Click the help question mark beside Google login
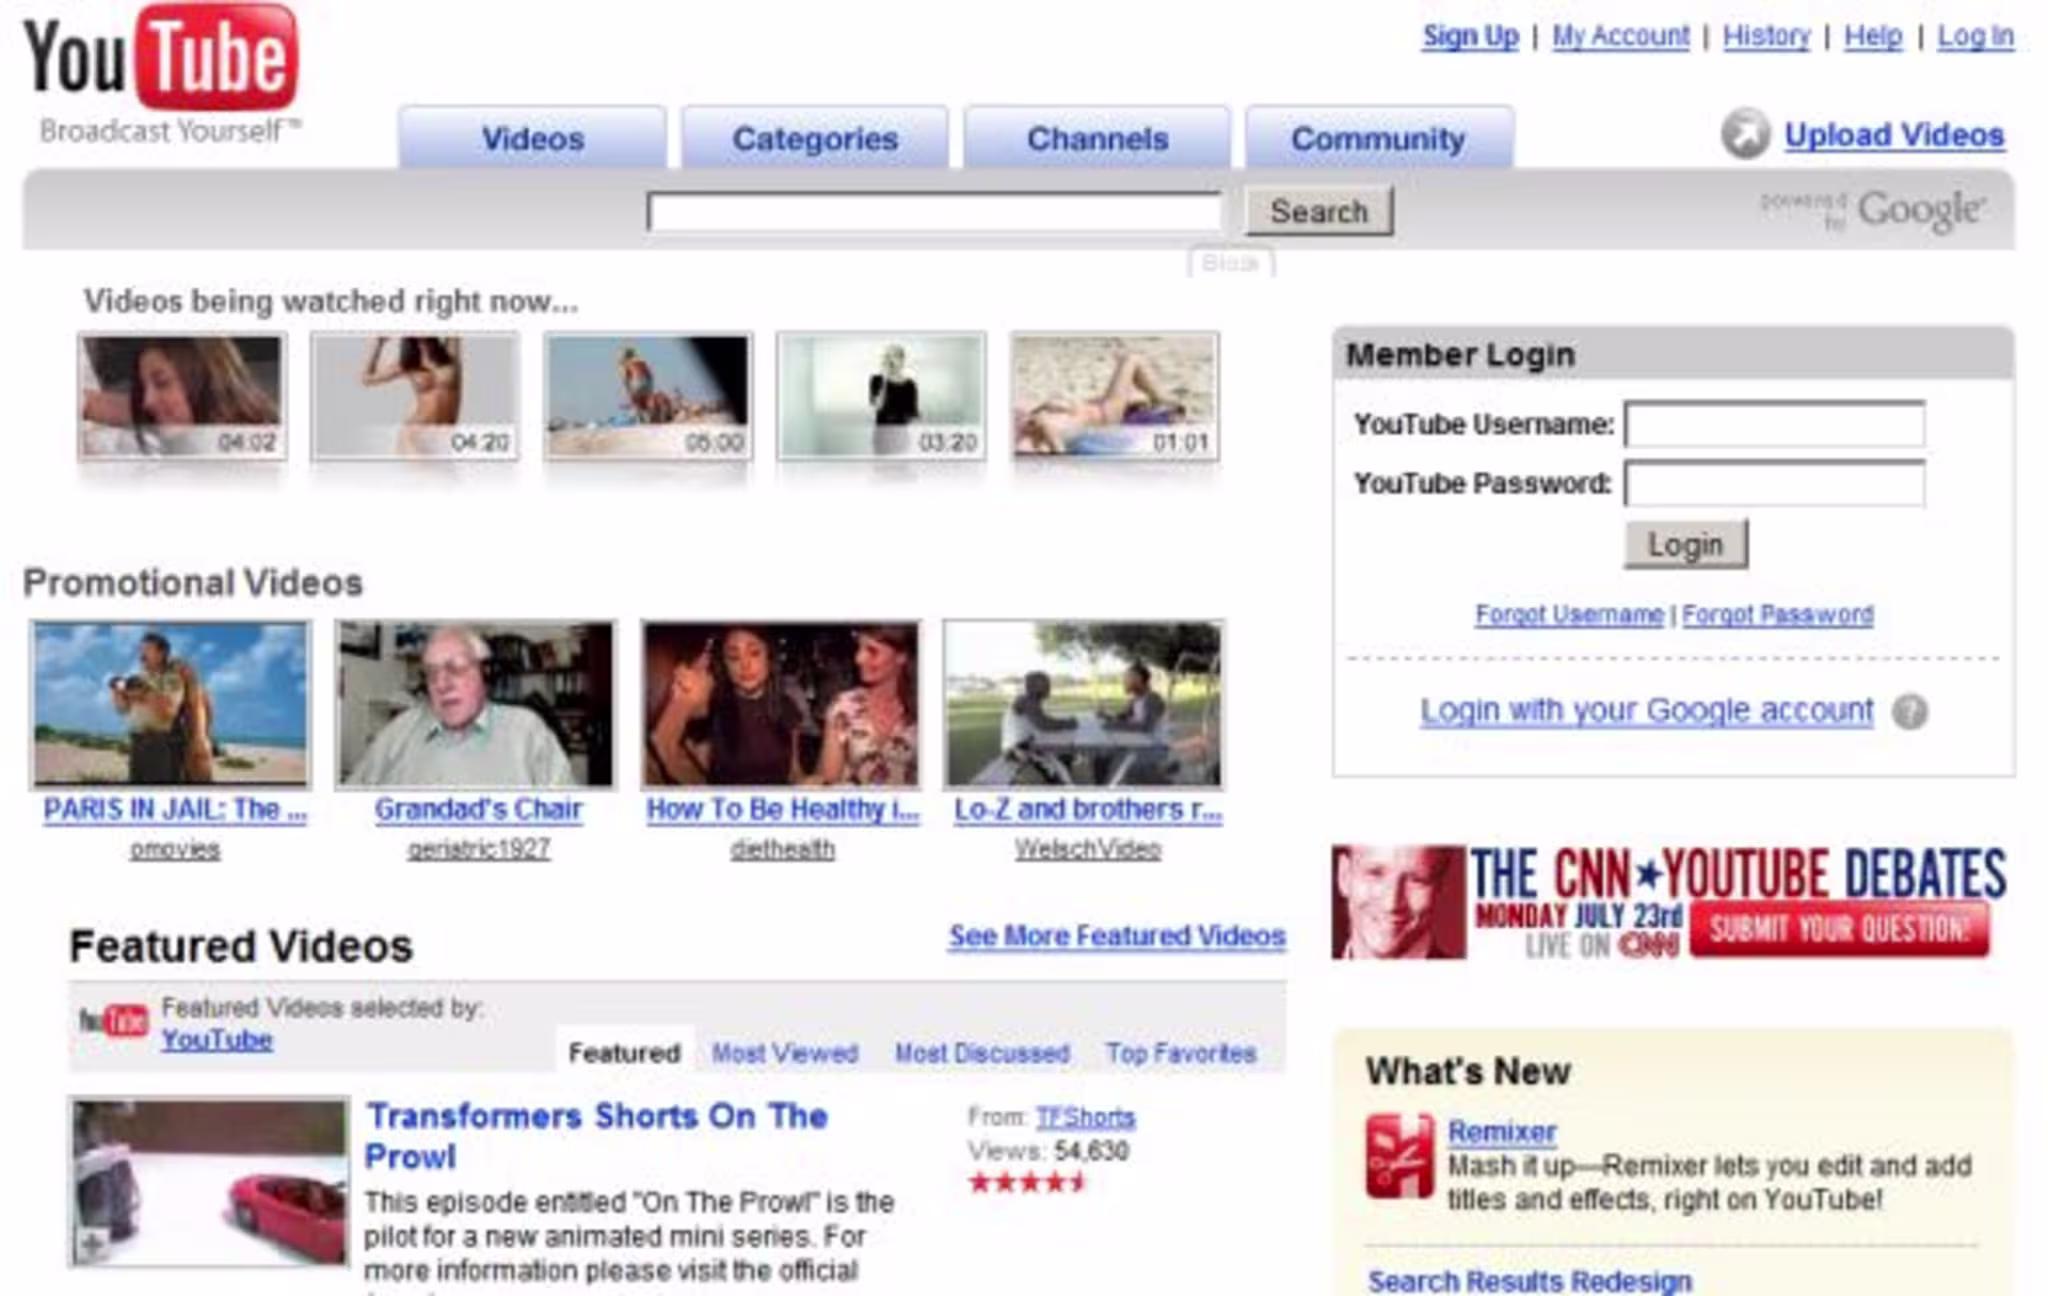2048x1296 pixels. point(1909,711)
